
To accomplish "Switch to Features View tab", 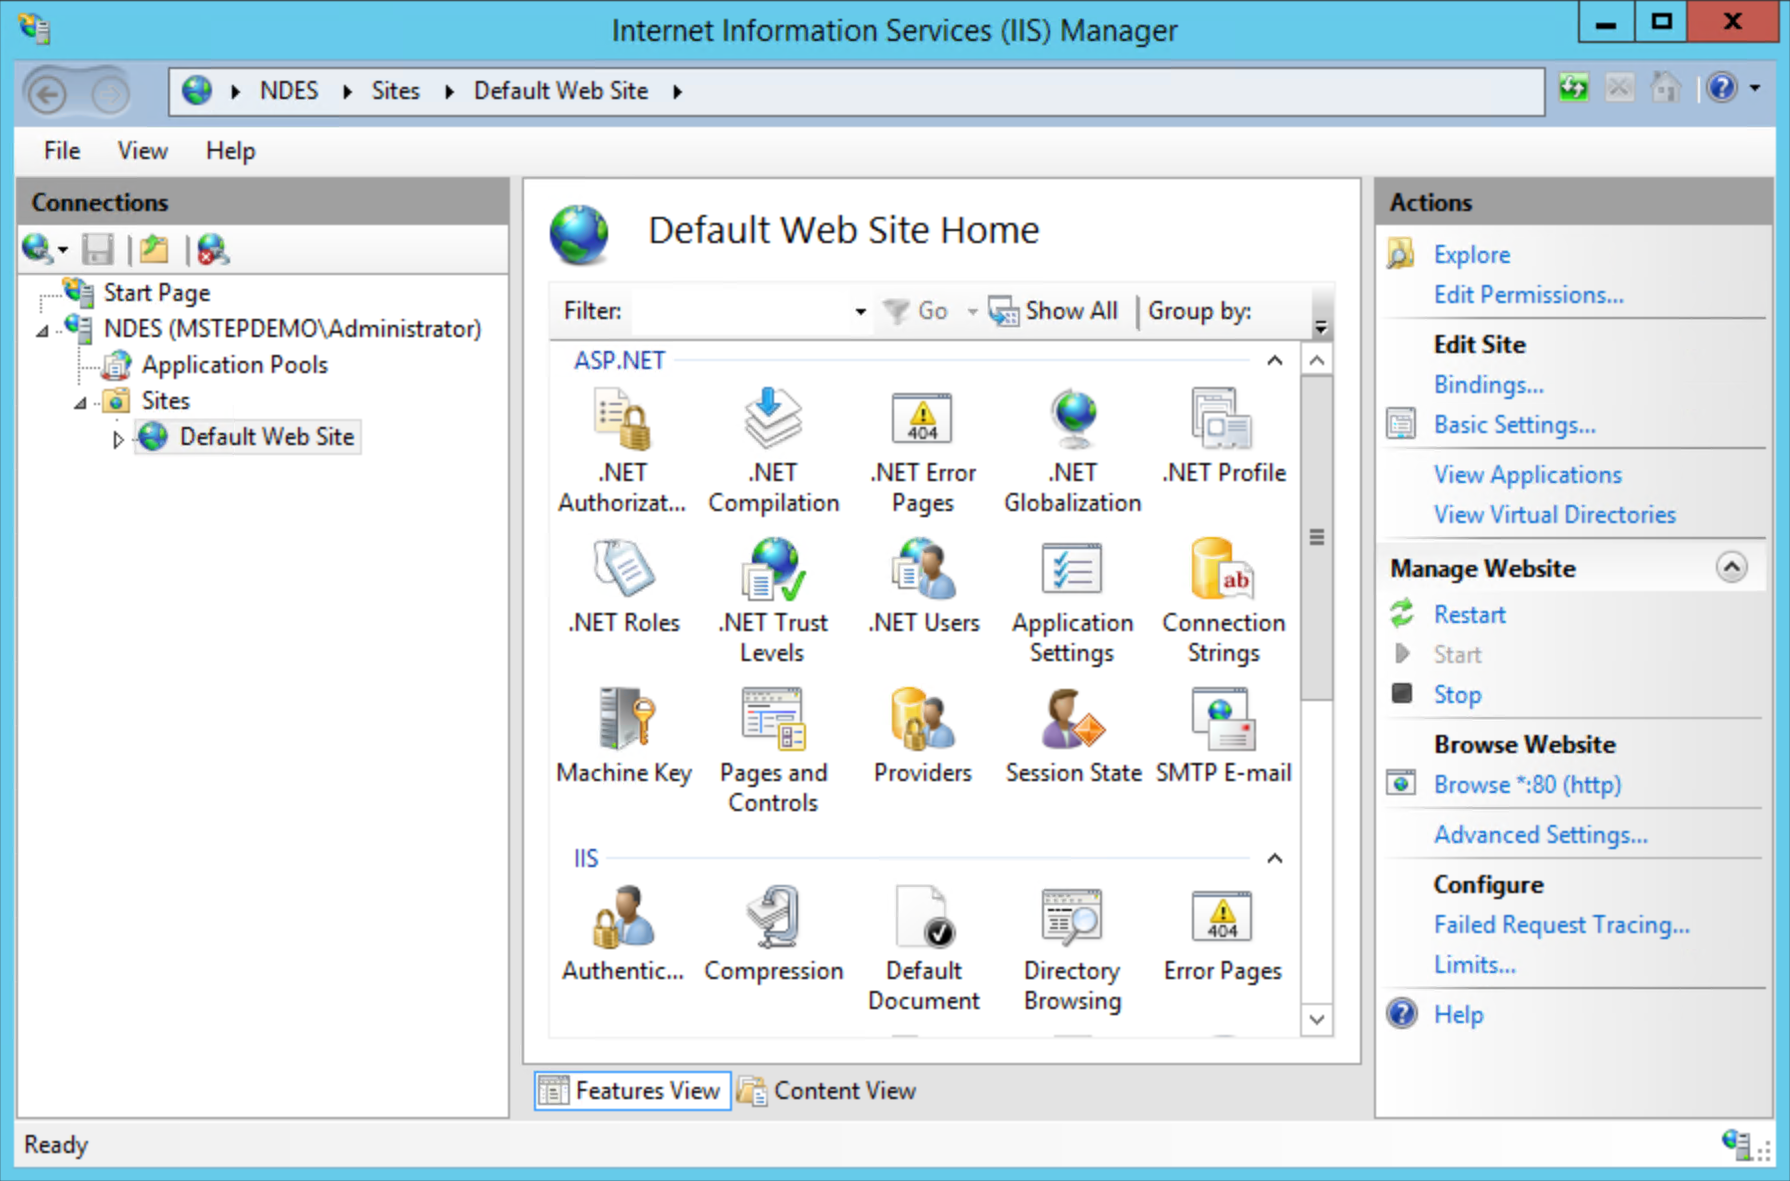I will tap(632, 1090).
